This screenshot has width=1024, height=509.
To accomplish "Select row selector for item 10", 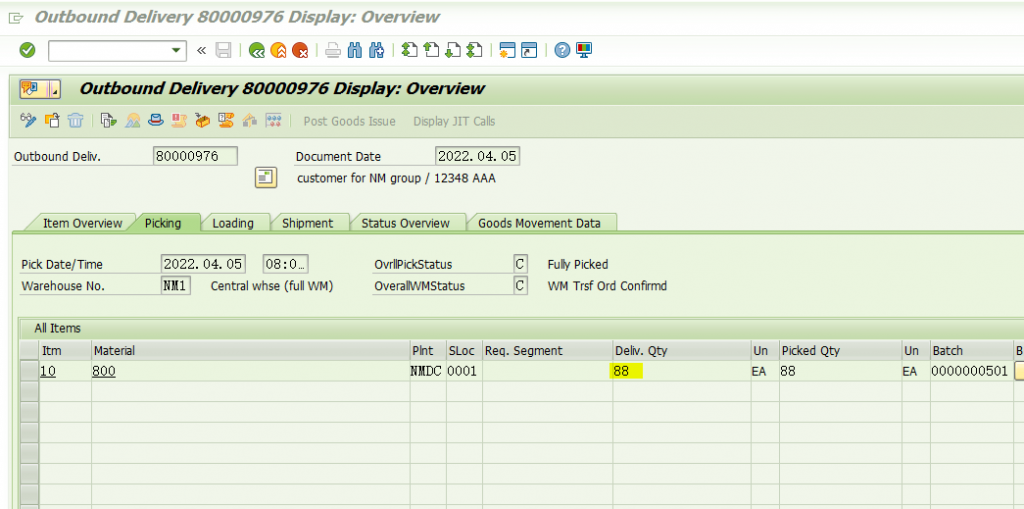I will coord(29,372).
